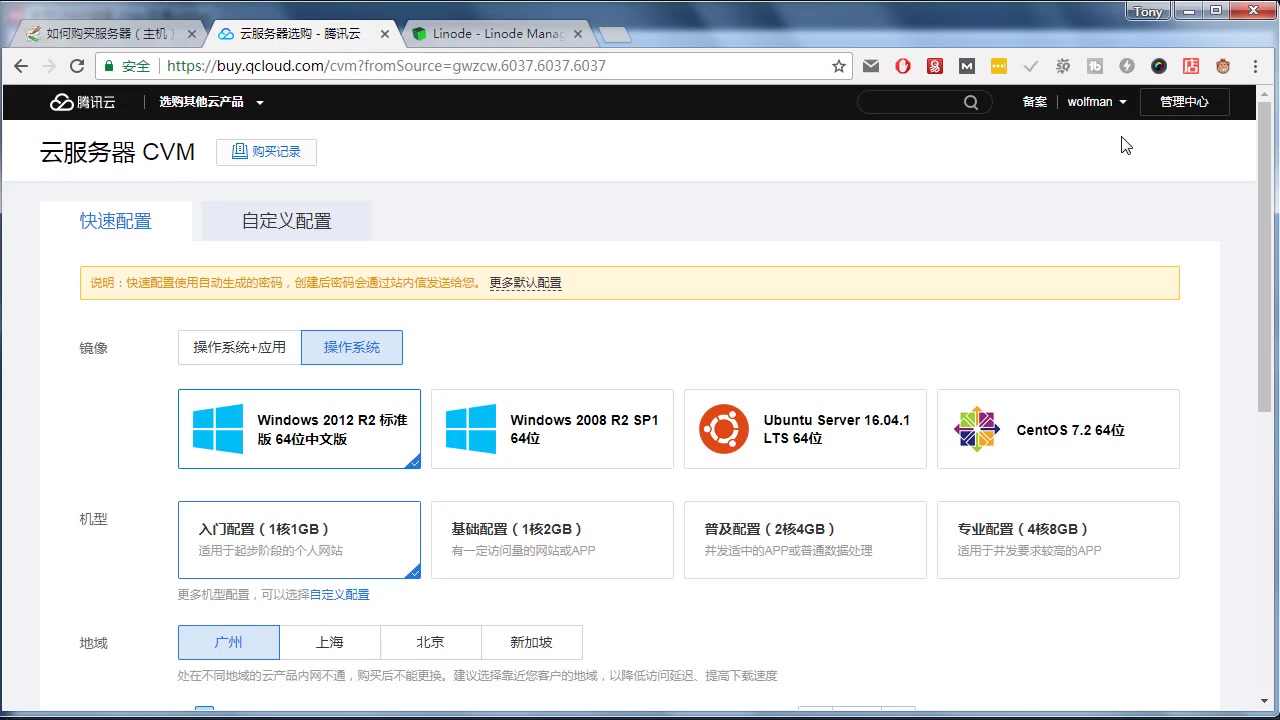Screen dimensions: 1280x720
Task: Select 入门配置 (1核1GB) machine type
Action: (x=299, y=540)
